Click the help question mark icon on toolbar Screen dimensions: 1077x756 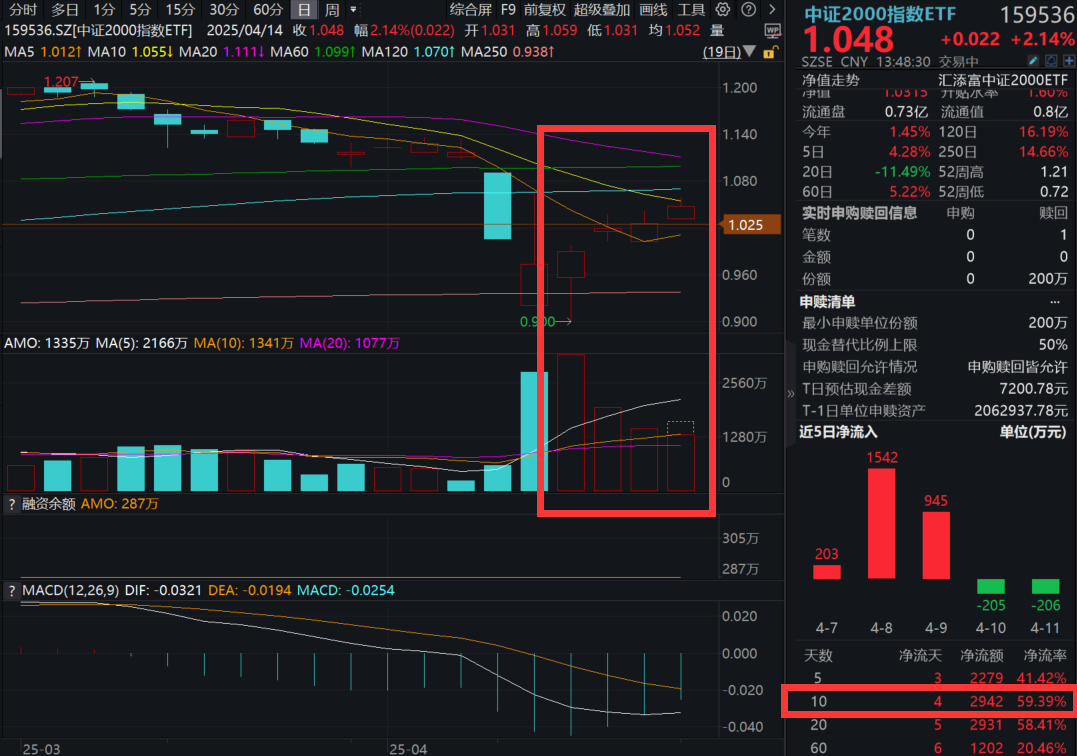749,9
